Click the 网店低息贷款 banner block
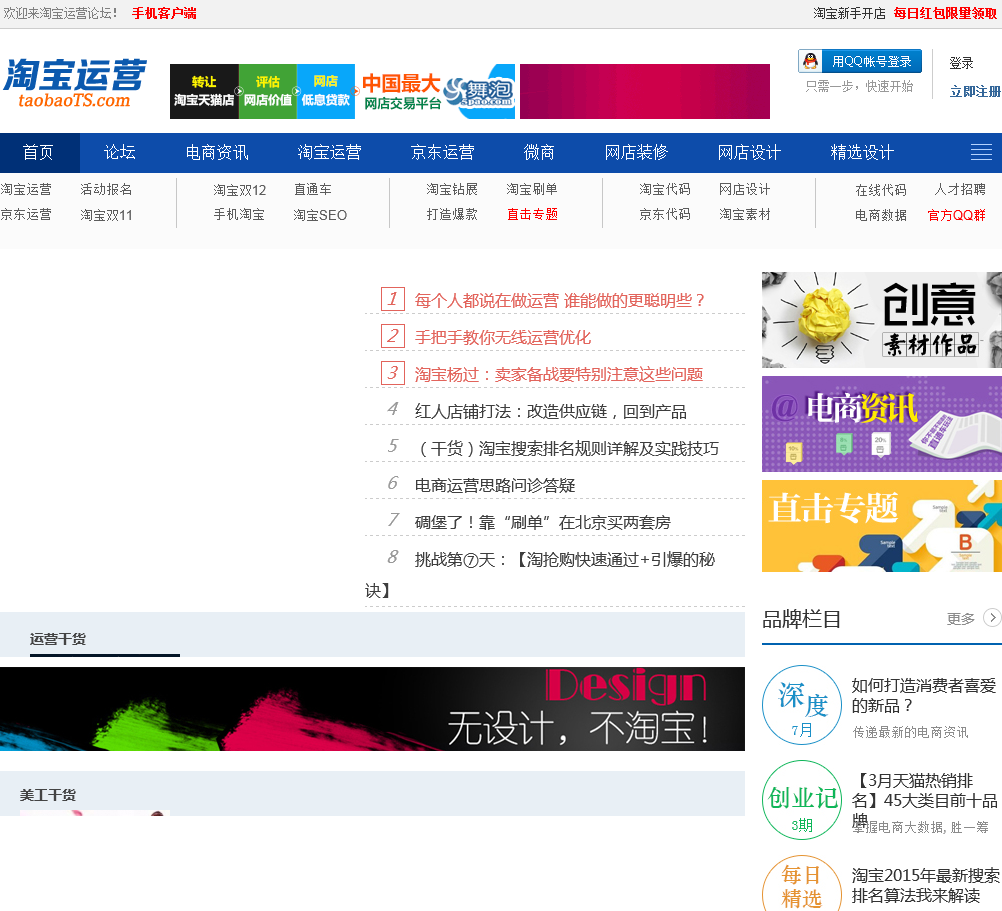 coord(325,91)
